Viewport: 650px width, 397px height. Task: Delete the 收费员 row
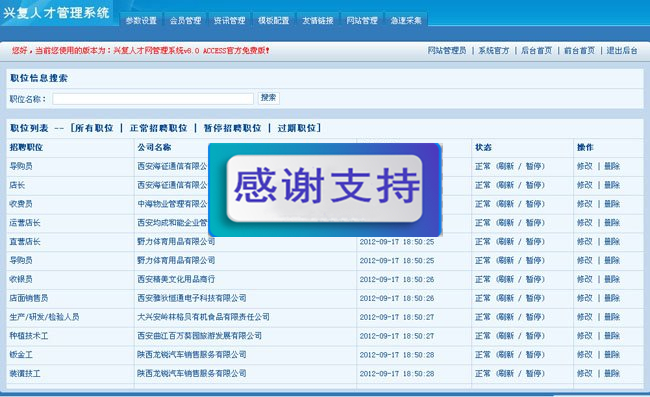coord(612,204)
